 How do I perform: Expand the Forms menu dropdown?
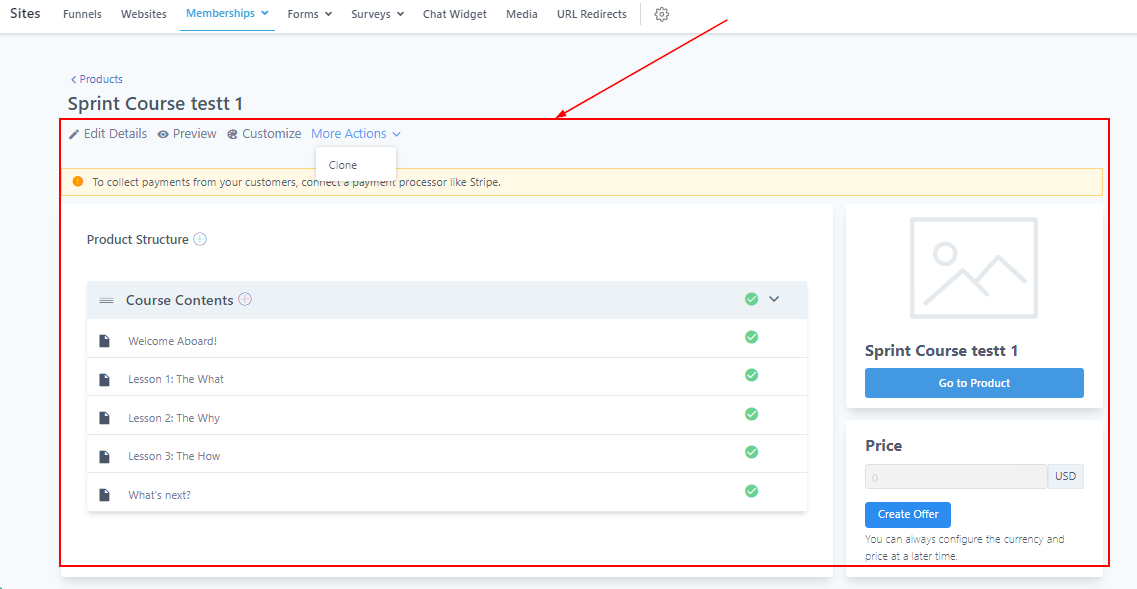click(x=309, y=15)
